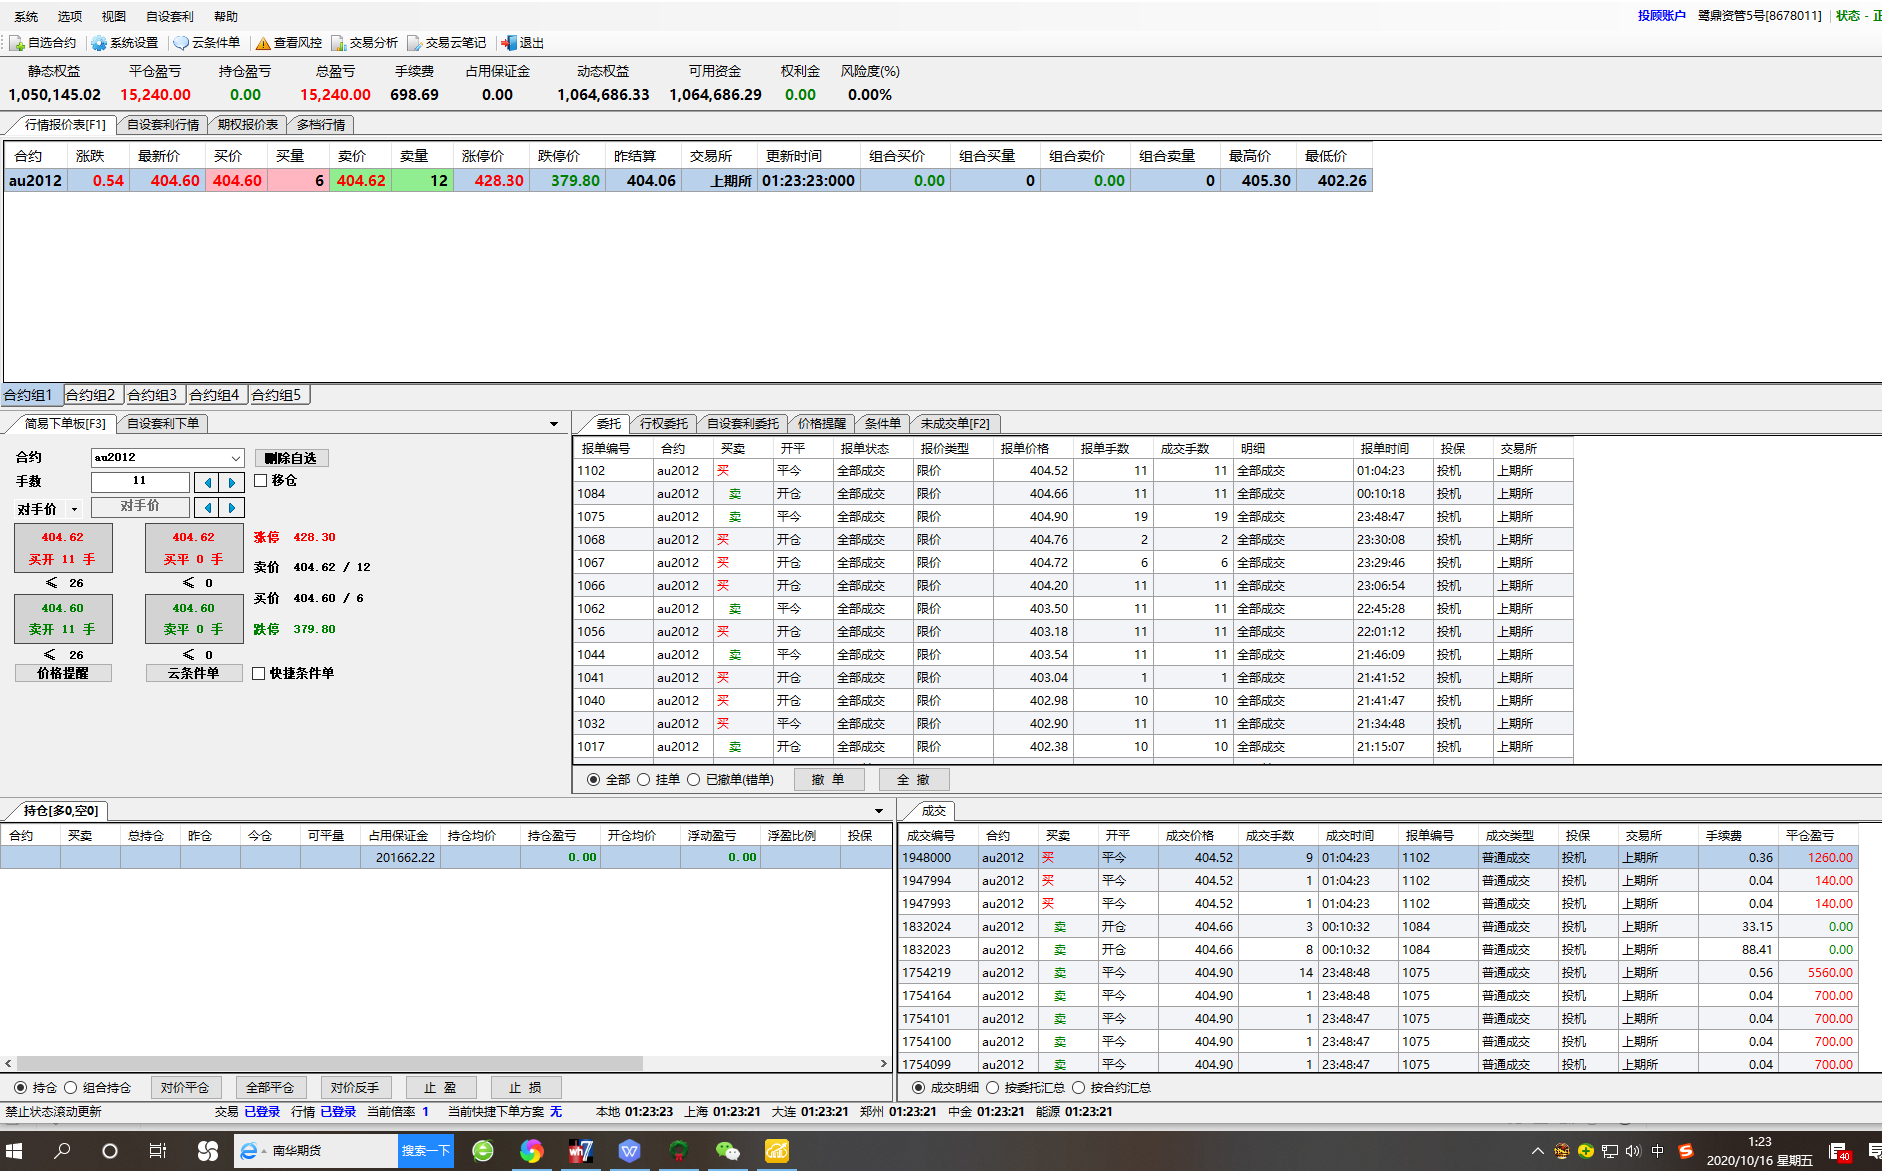
Task: Open the blue shield taskbar icon
Action: coord(629,1151)
